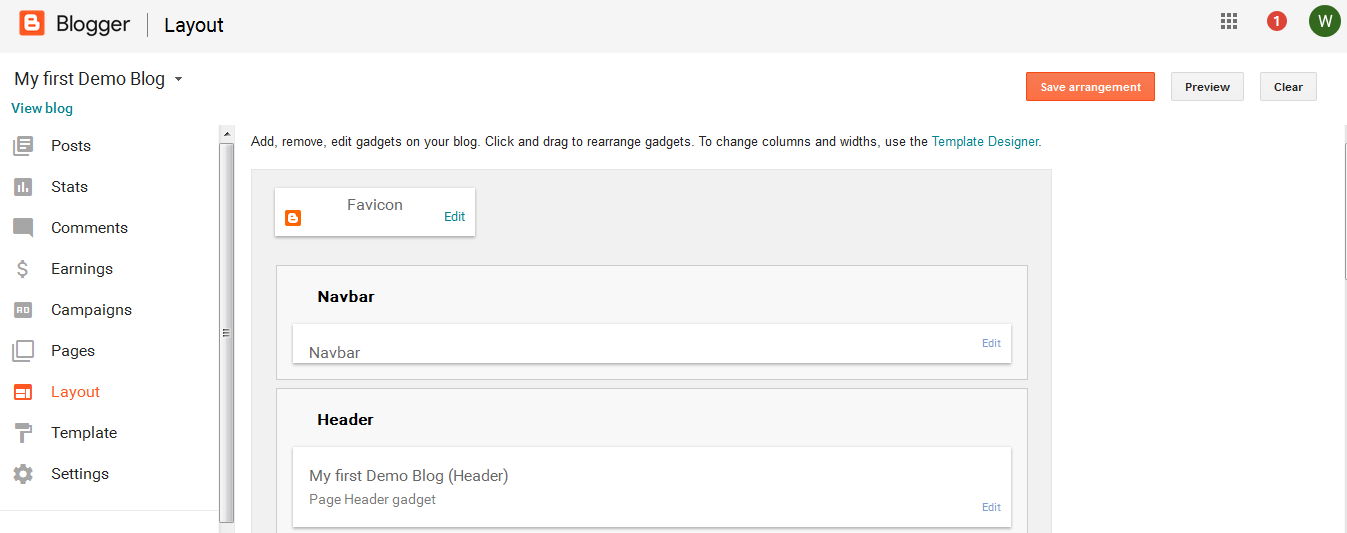This screenshot has width=1347, height=533.
Task: Click the Blogger logo icon
Action: point(32,23)
